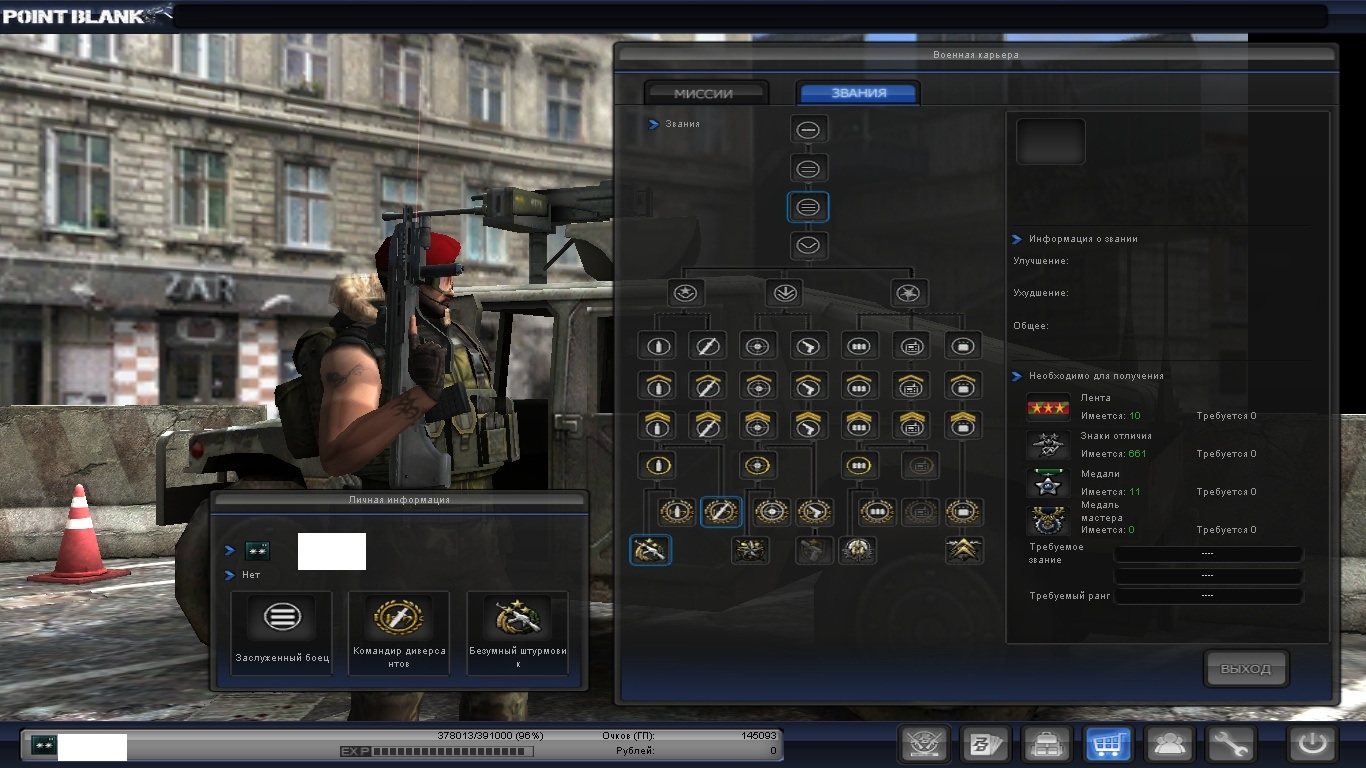
Task: Click the Лента ribbon requirement icon
Action: (x=1048, y=407)
